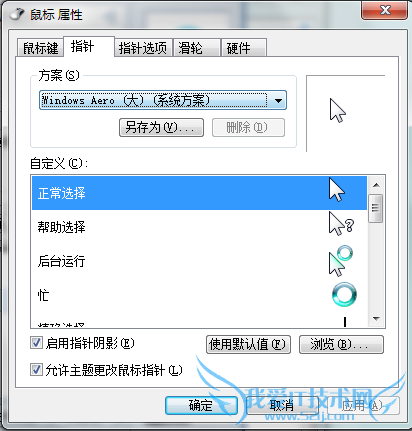Open the 方案 scheme dropdown arrow

coord(278,100)
